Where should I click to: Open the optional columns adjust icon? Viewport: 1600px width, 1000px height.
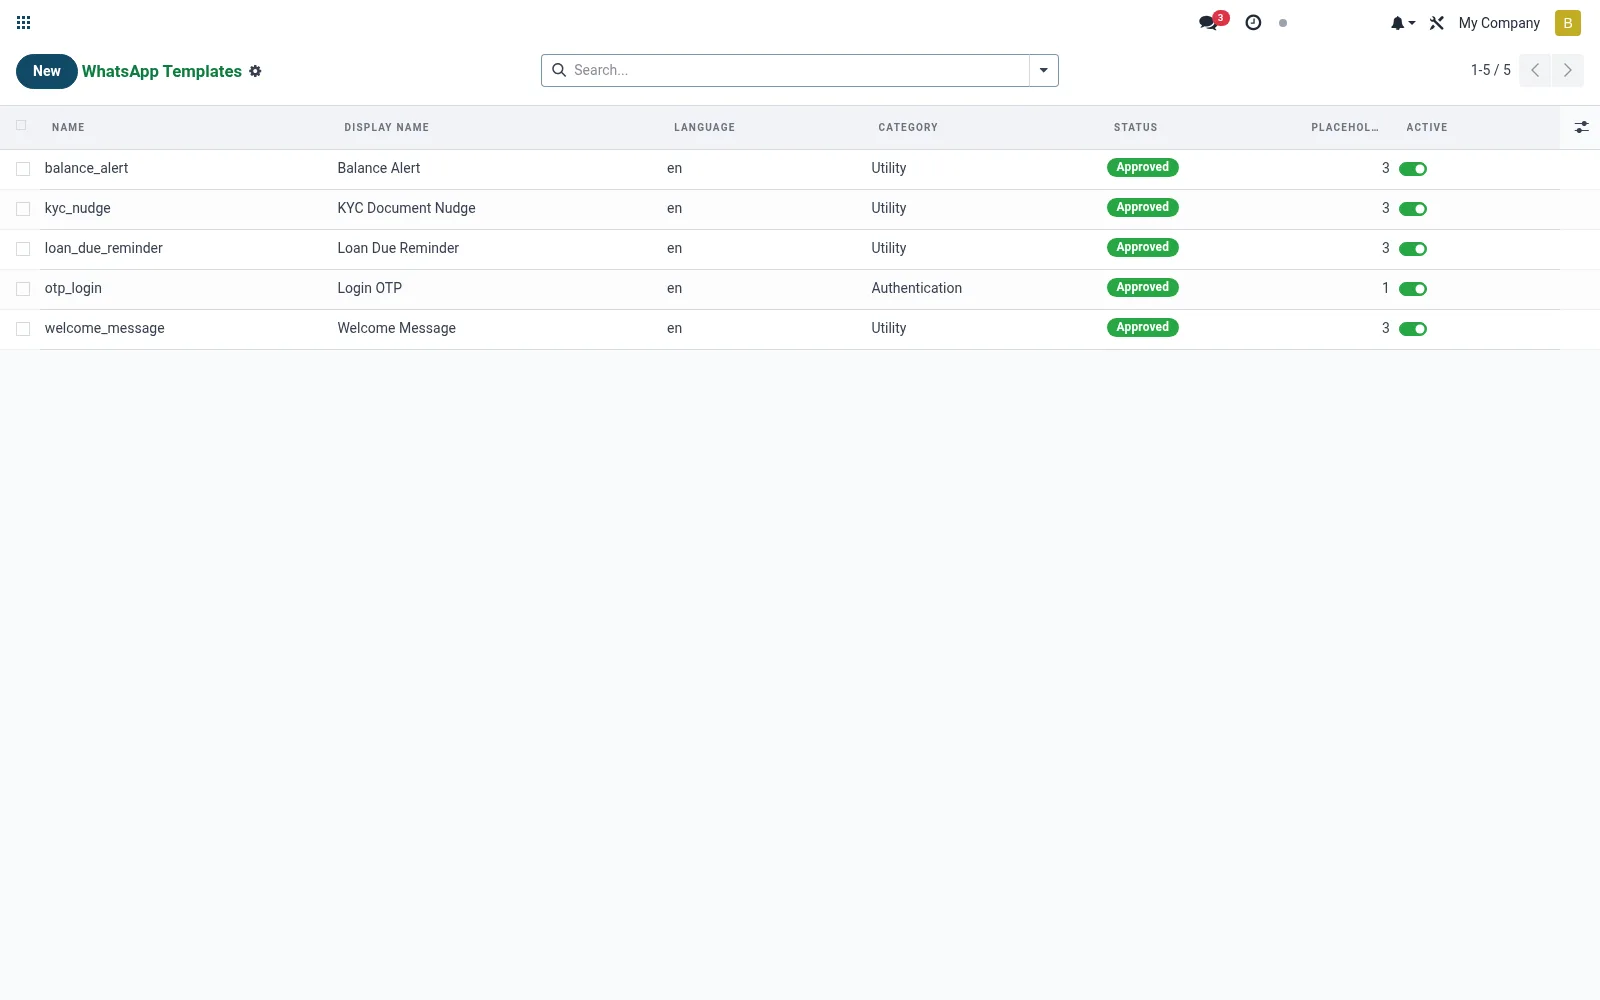coord(1581,127)
